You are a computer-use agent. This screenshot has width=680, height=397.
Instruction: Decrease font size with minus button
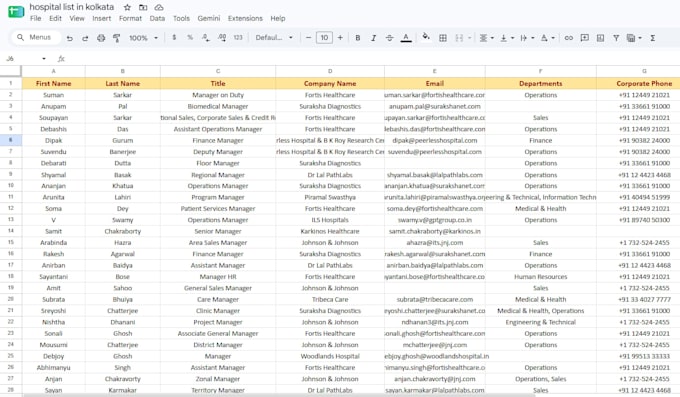click(308, 38)
